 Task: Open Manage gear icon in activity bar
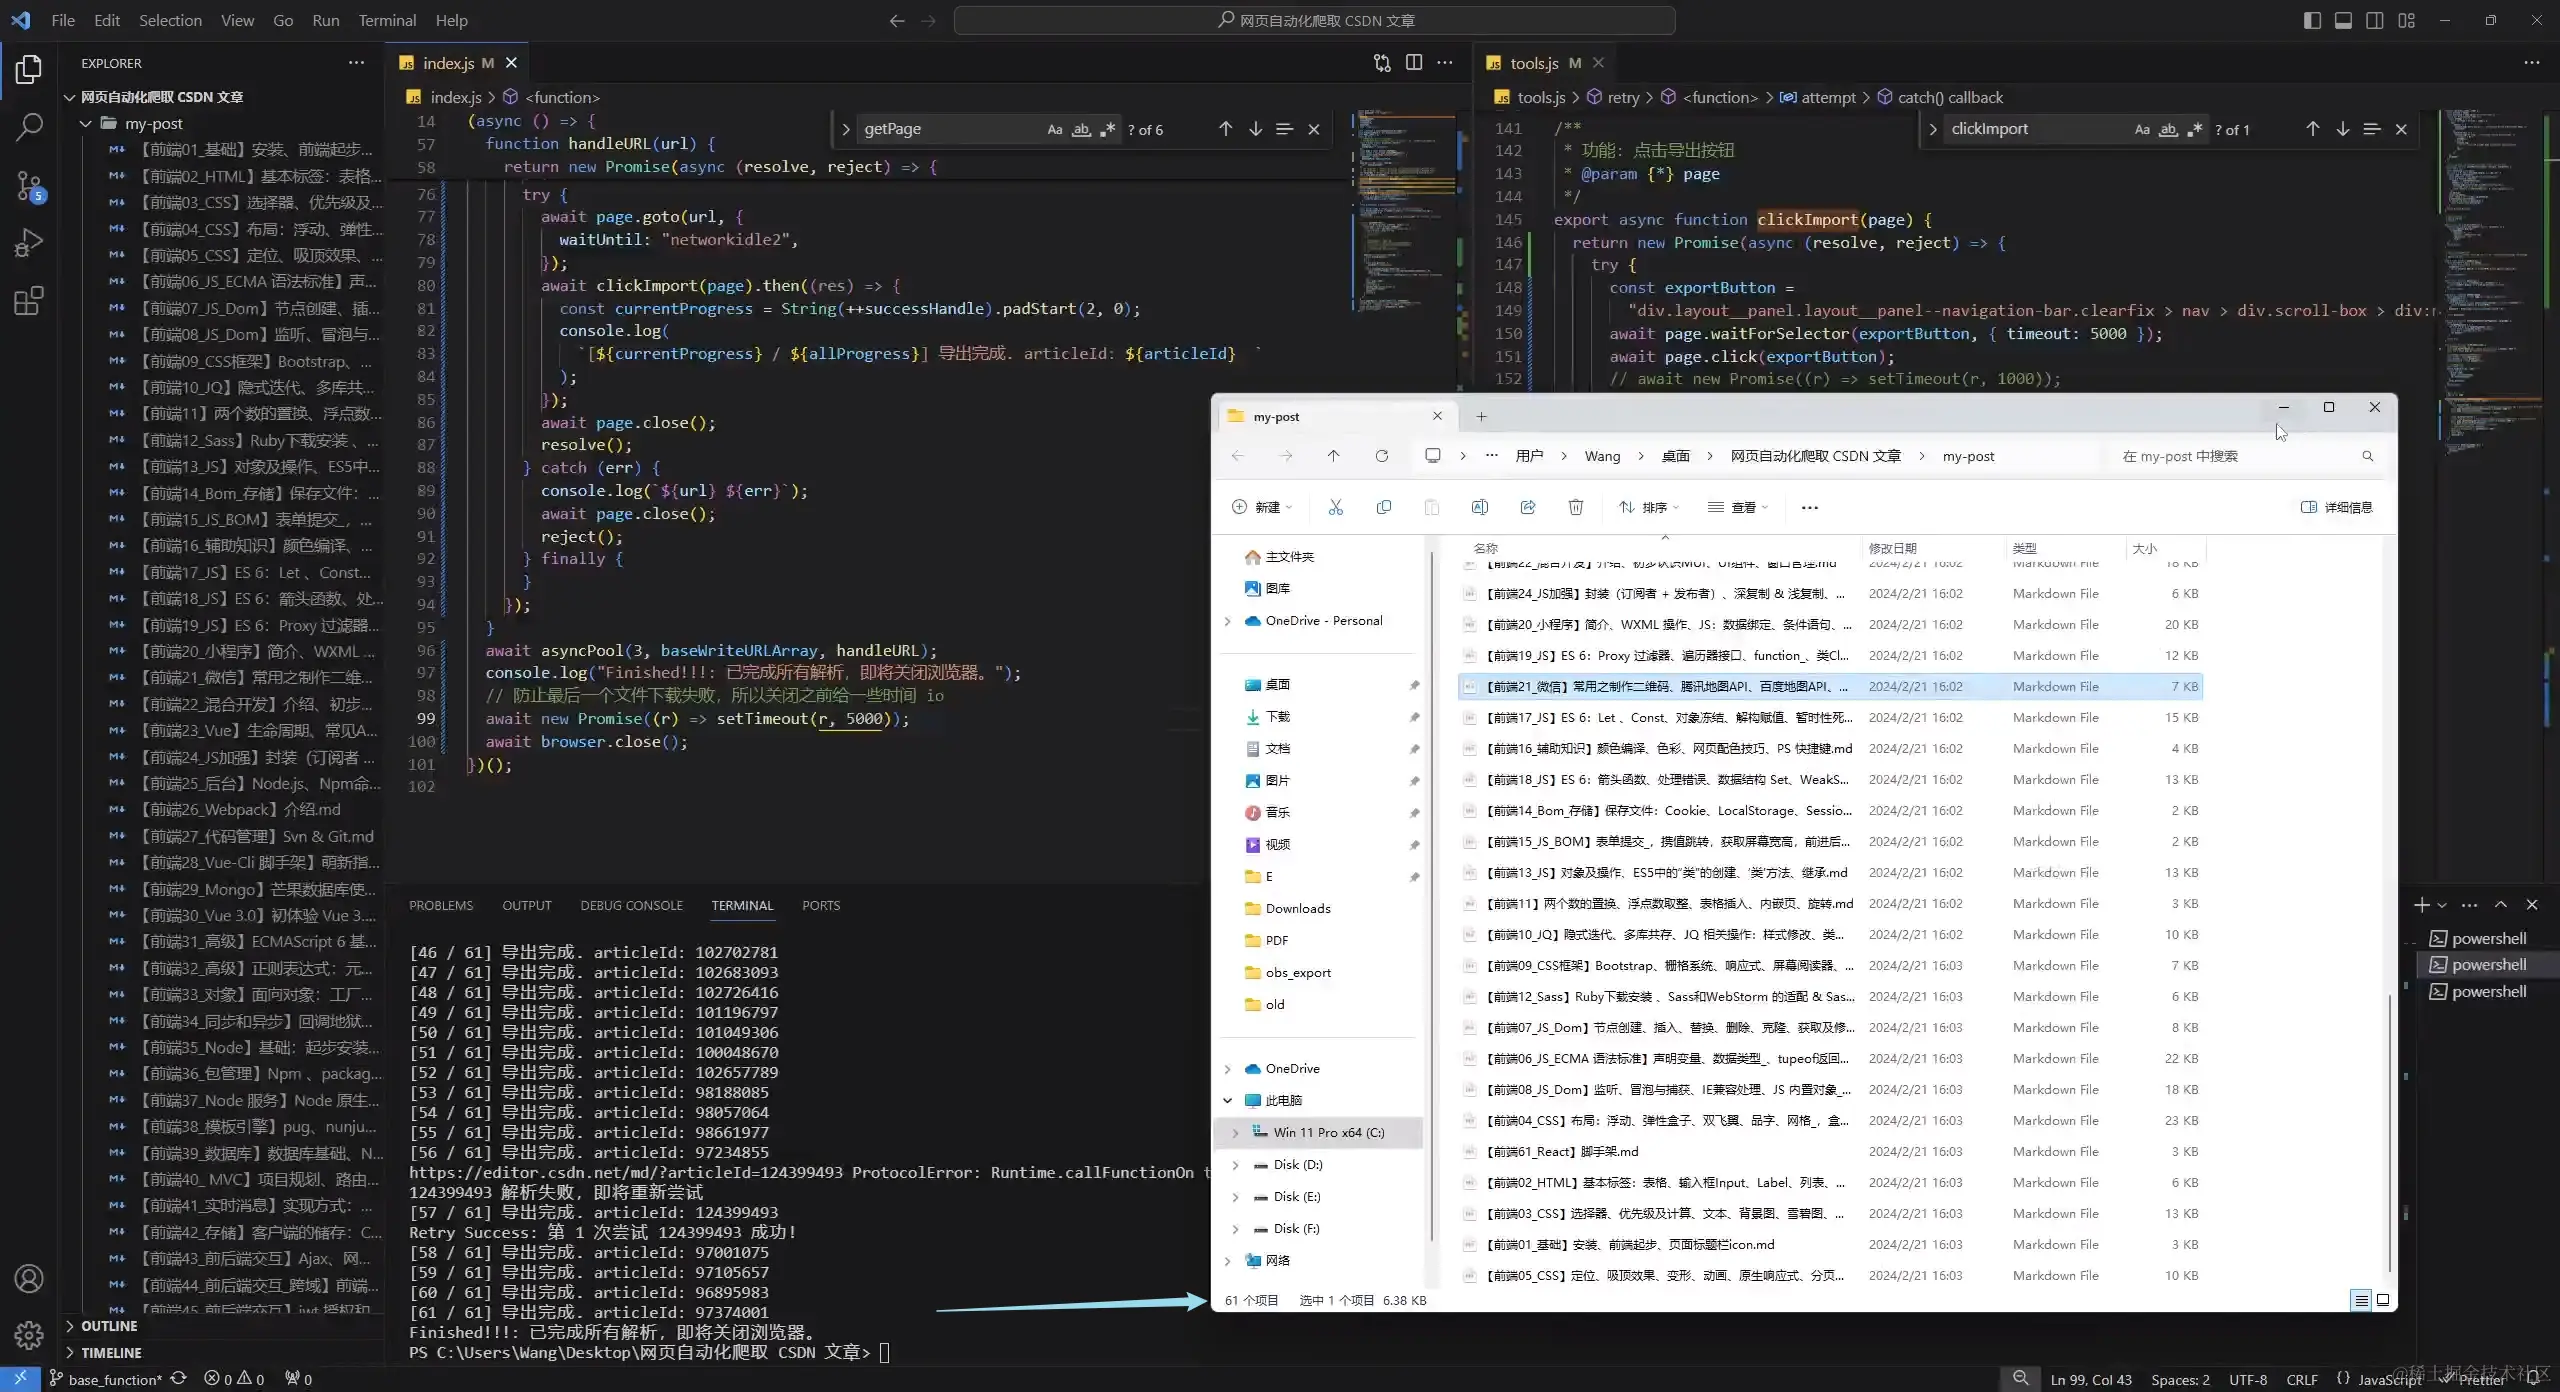(x=29, y=1335)
